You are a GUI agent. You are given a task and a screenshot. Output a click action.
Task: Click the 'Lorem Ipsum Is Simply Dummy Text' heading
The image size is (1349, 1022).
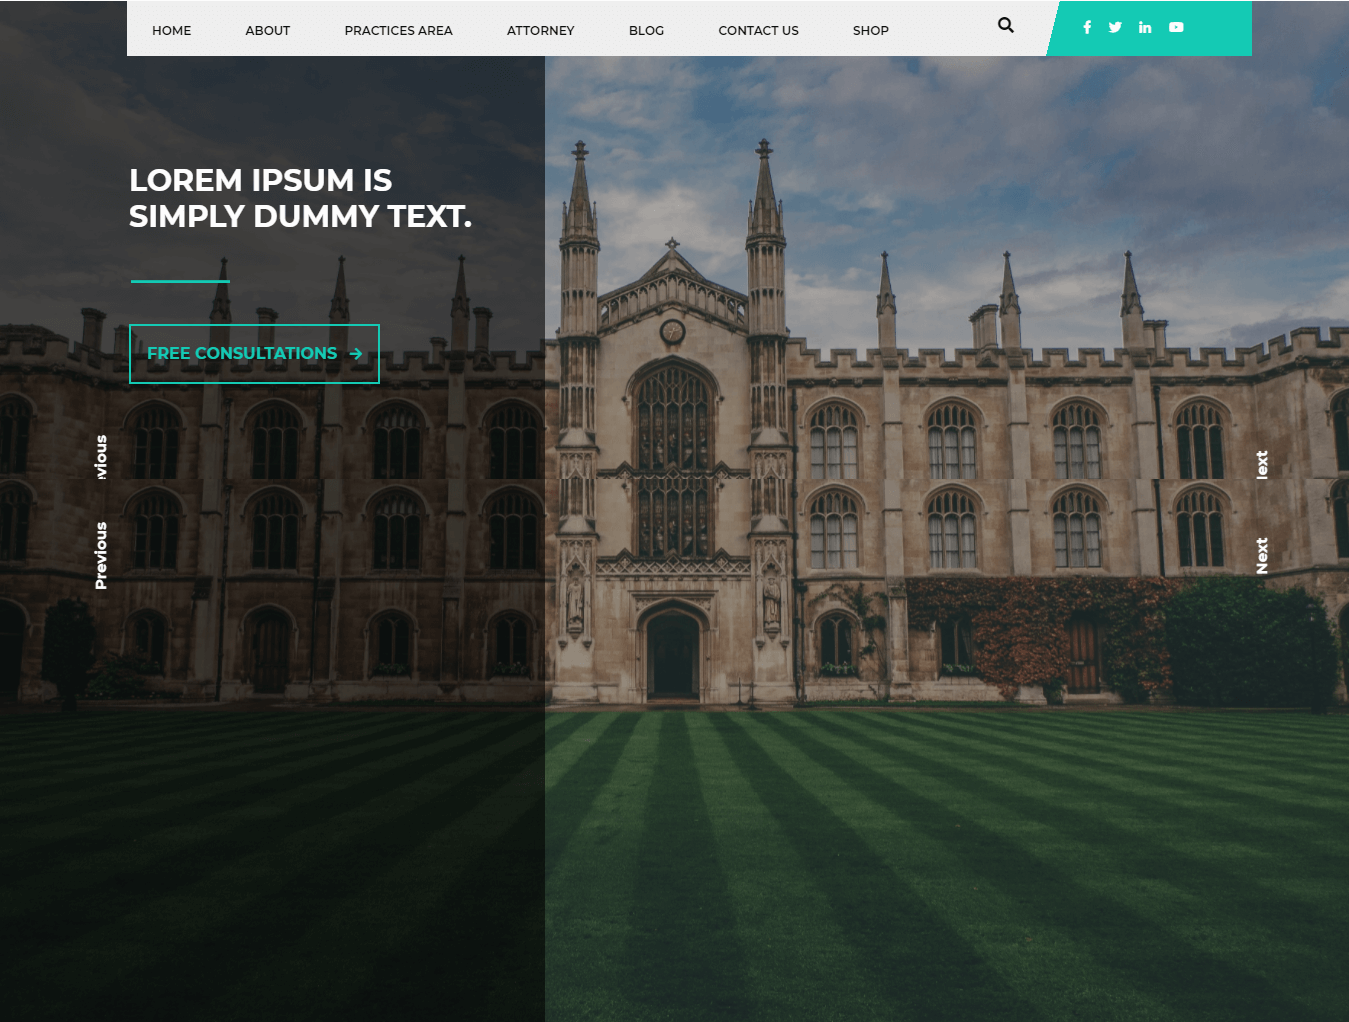click(300, 198)
